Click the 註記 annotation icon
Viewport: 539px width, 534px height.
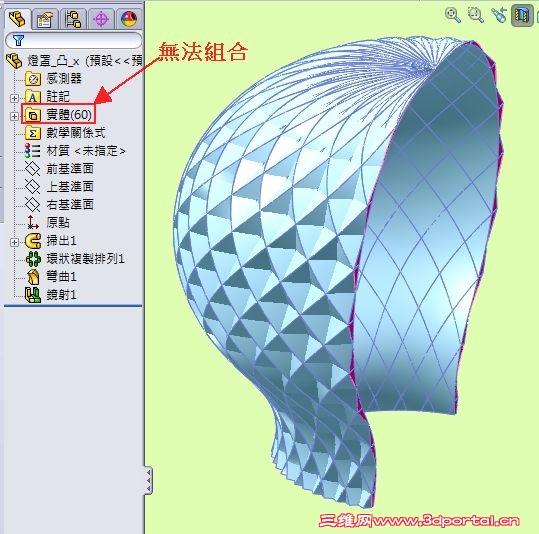tap(33, 97)
